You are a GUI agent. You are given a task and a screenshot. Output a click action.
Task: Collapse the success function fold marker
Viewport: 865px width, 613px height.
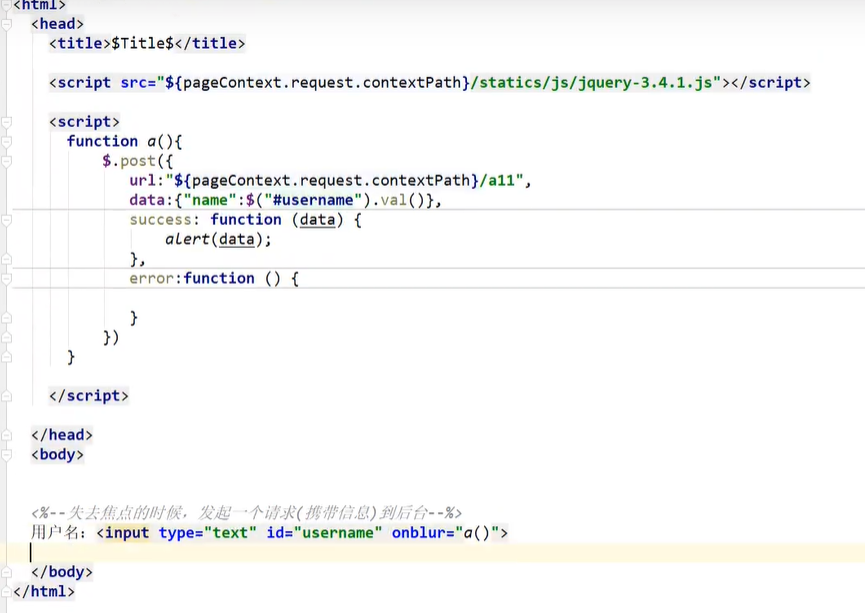click(7, 220)
